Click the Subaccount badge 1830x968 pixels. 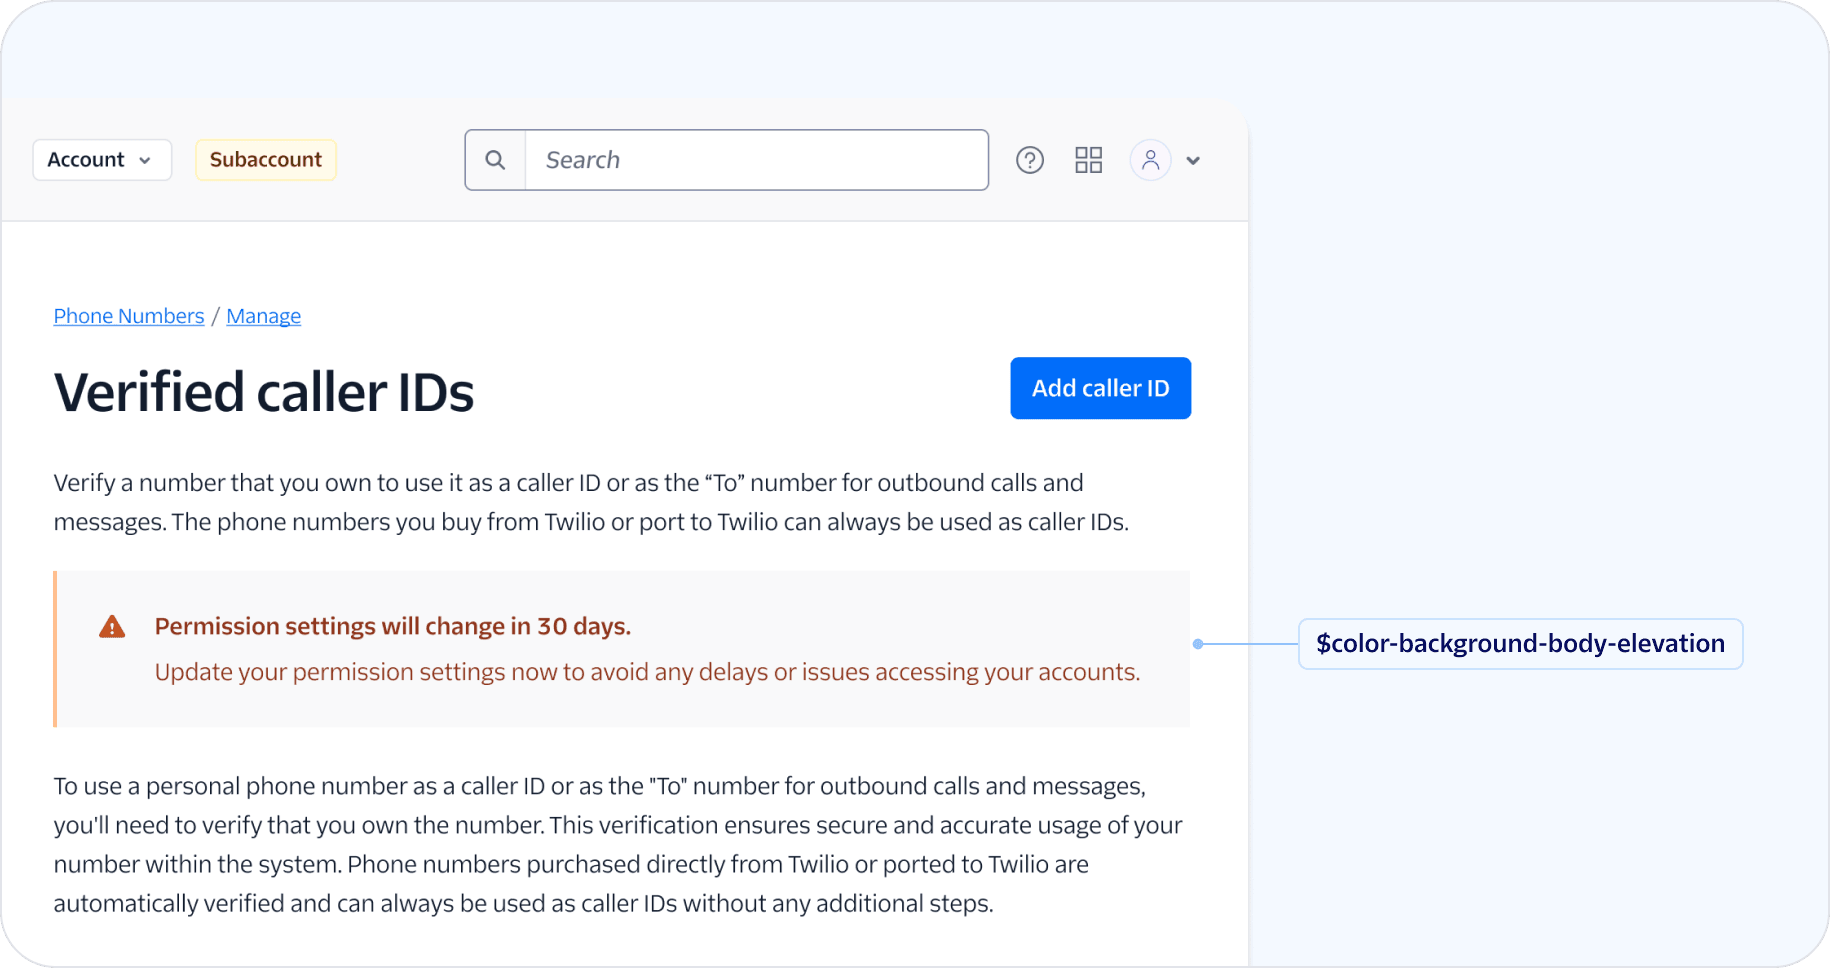265,160
